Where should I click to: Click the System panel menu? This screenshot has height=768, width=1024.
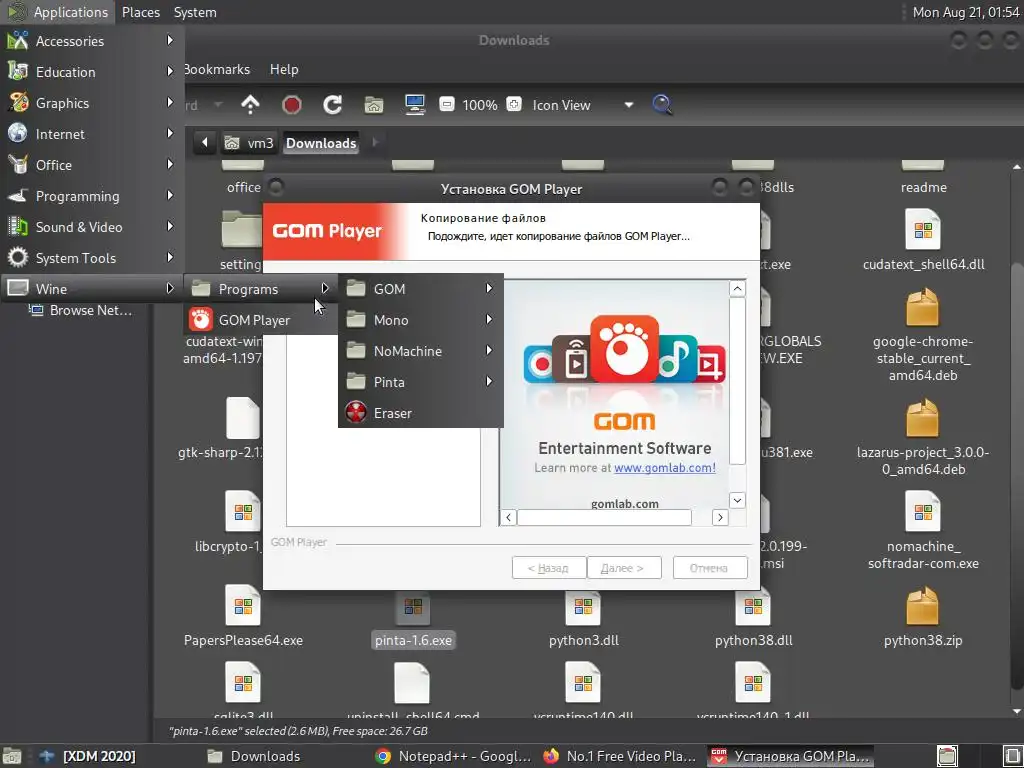[x=195, y=12]
